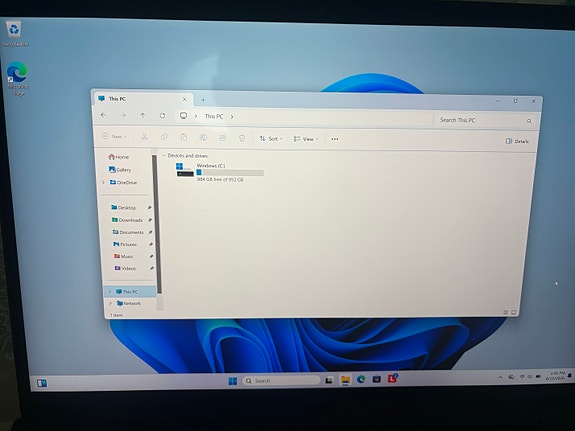Open the Sort dropdown
575x431 pixels.
tap(271, 139)
